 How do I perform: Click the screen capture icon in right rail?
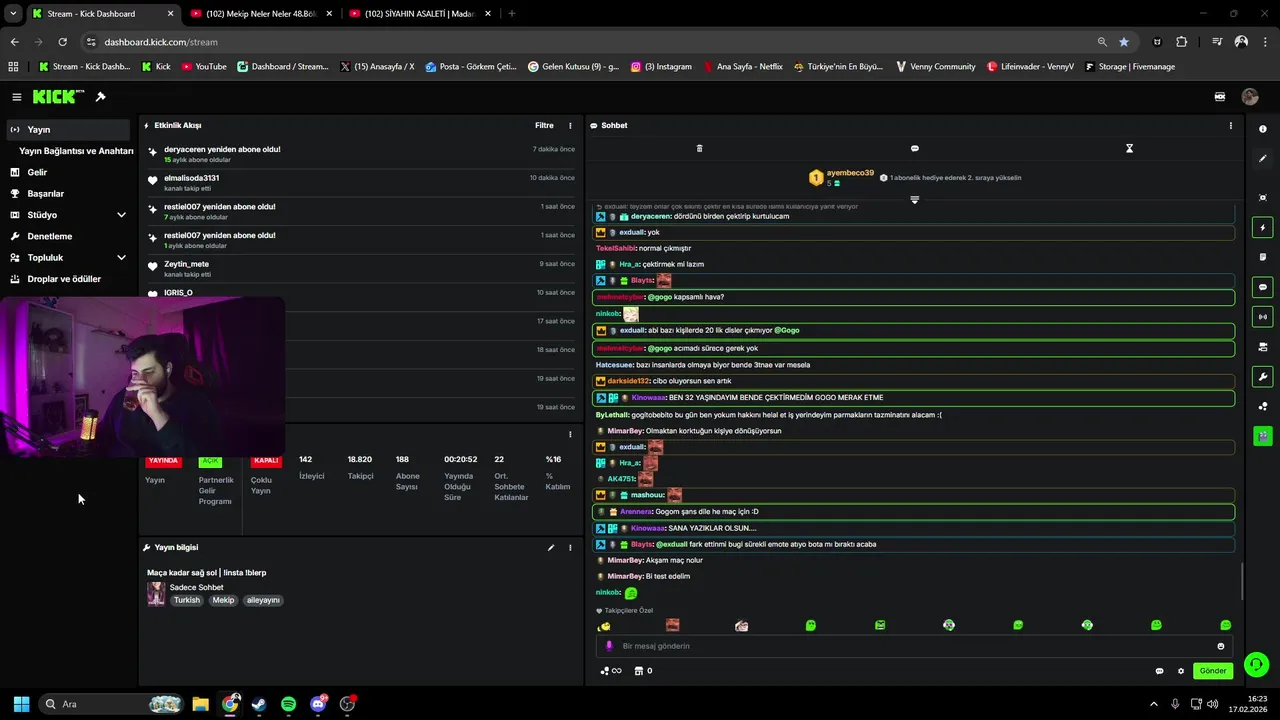[x=1263, y=198]
